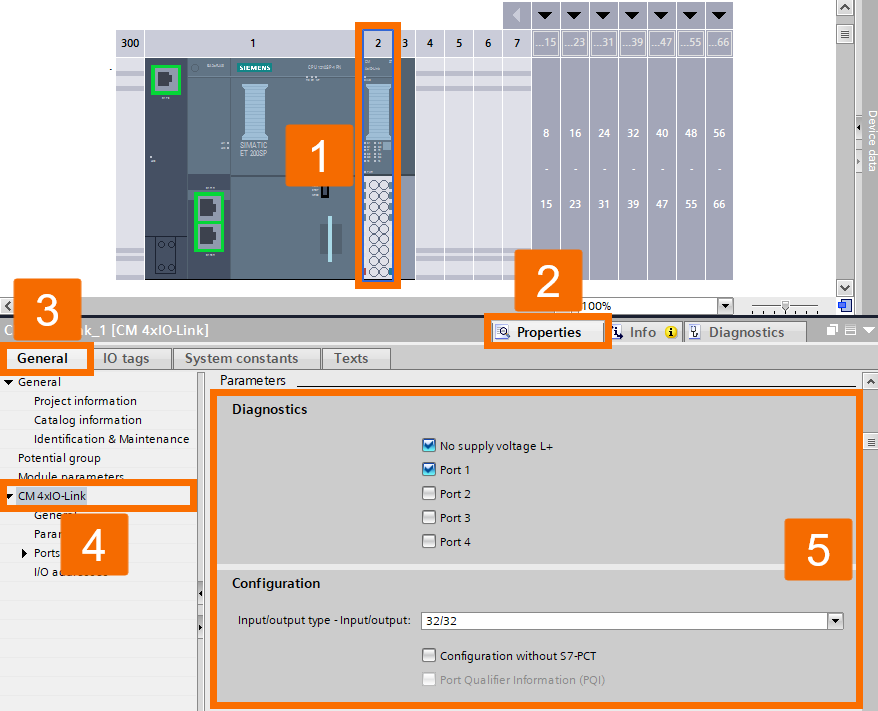Open the overview navigation icon beside zoom slider
This screenshot has height=711, width=878.
tap(845, 305)
